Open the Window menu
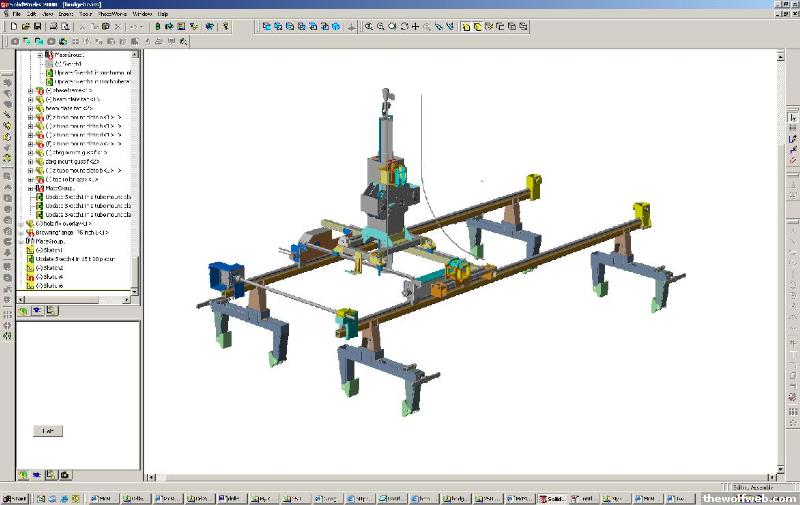The width and height of the screenshot is (800, 505). click(142, 15)
